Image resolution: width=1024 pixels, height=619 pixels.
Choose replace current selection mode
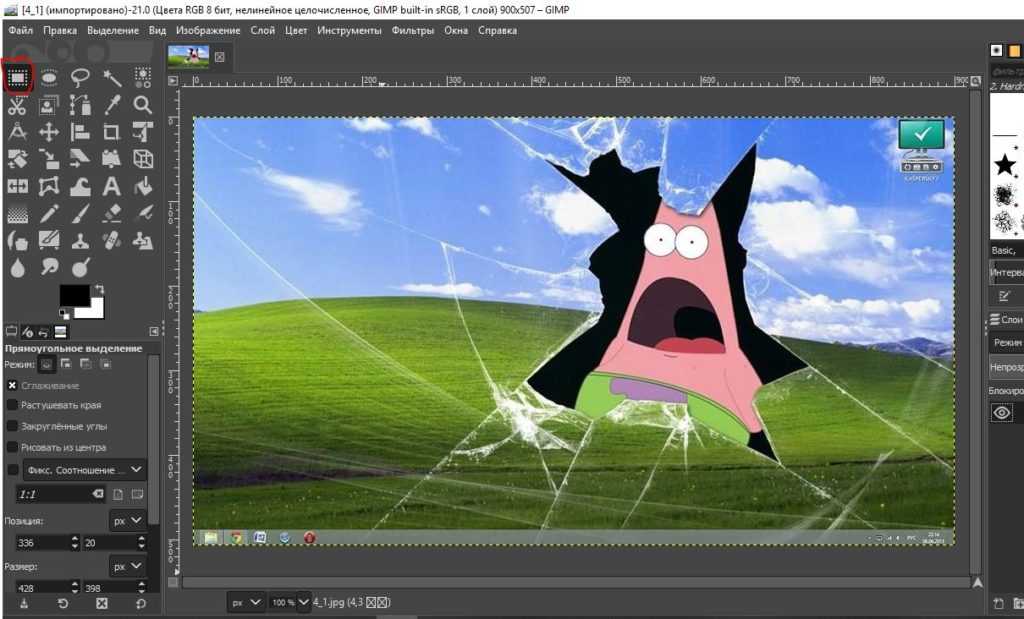coord(46,364)
